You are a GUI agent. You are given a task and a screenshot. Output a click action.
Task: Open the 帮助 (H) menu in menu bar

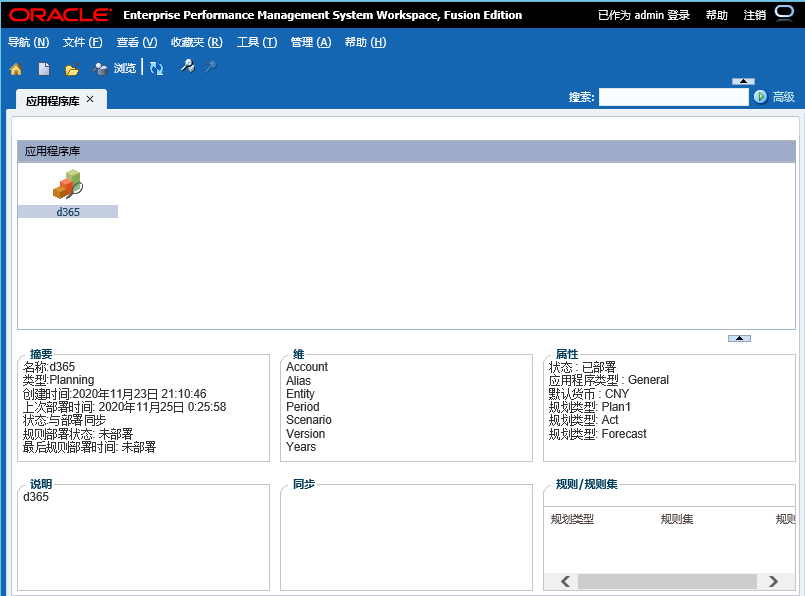click(365, 42)
